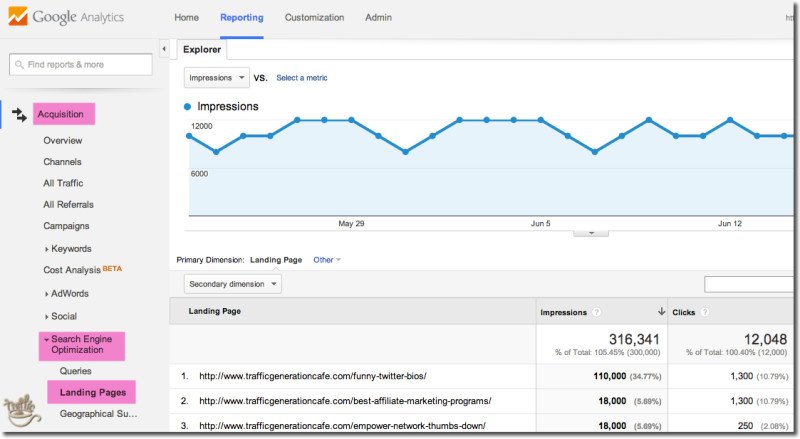Open the Channels report in sidebar
This screenshot has width=800, height=439.
click(62, 162)
